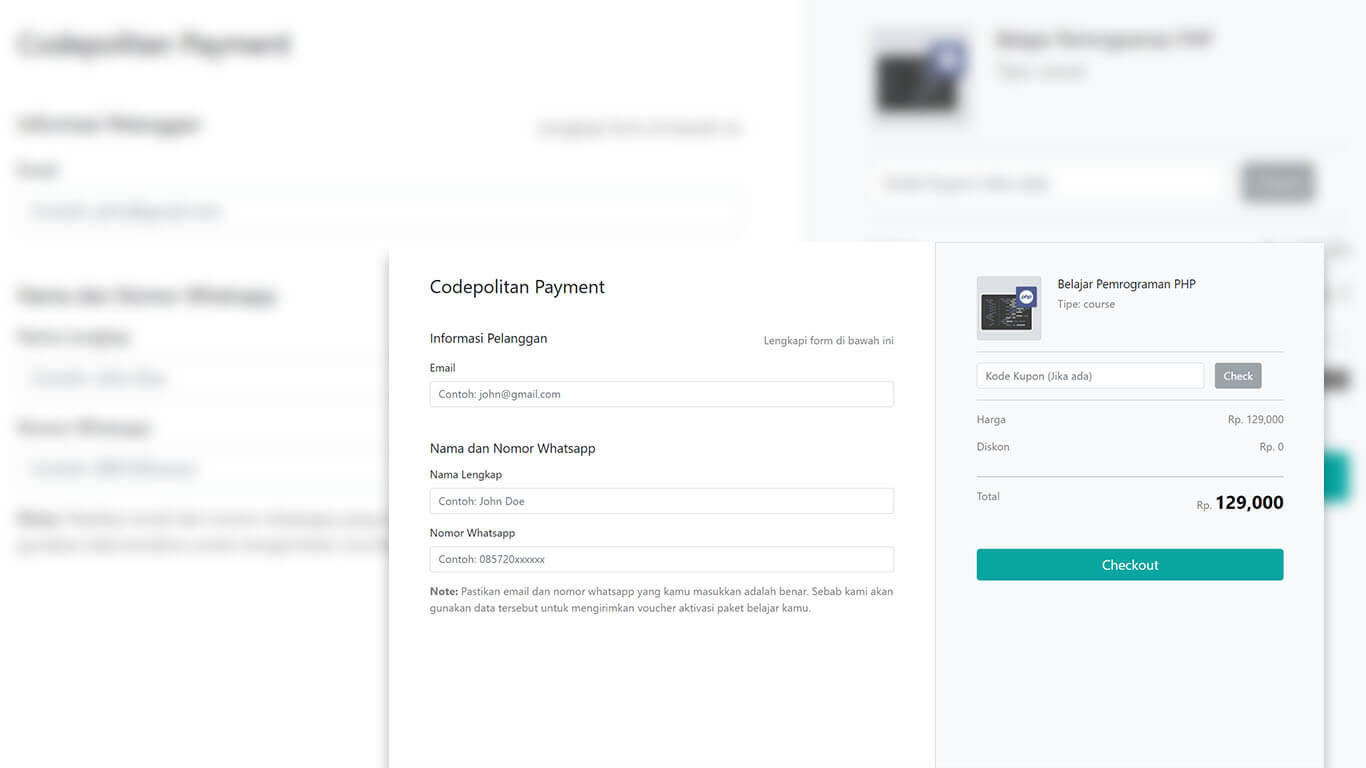Click the Harga value Rp. 129,000
This screenshot has width=1366, height=768.
pyautogui.click(x=1255, y=420)
